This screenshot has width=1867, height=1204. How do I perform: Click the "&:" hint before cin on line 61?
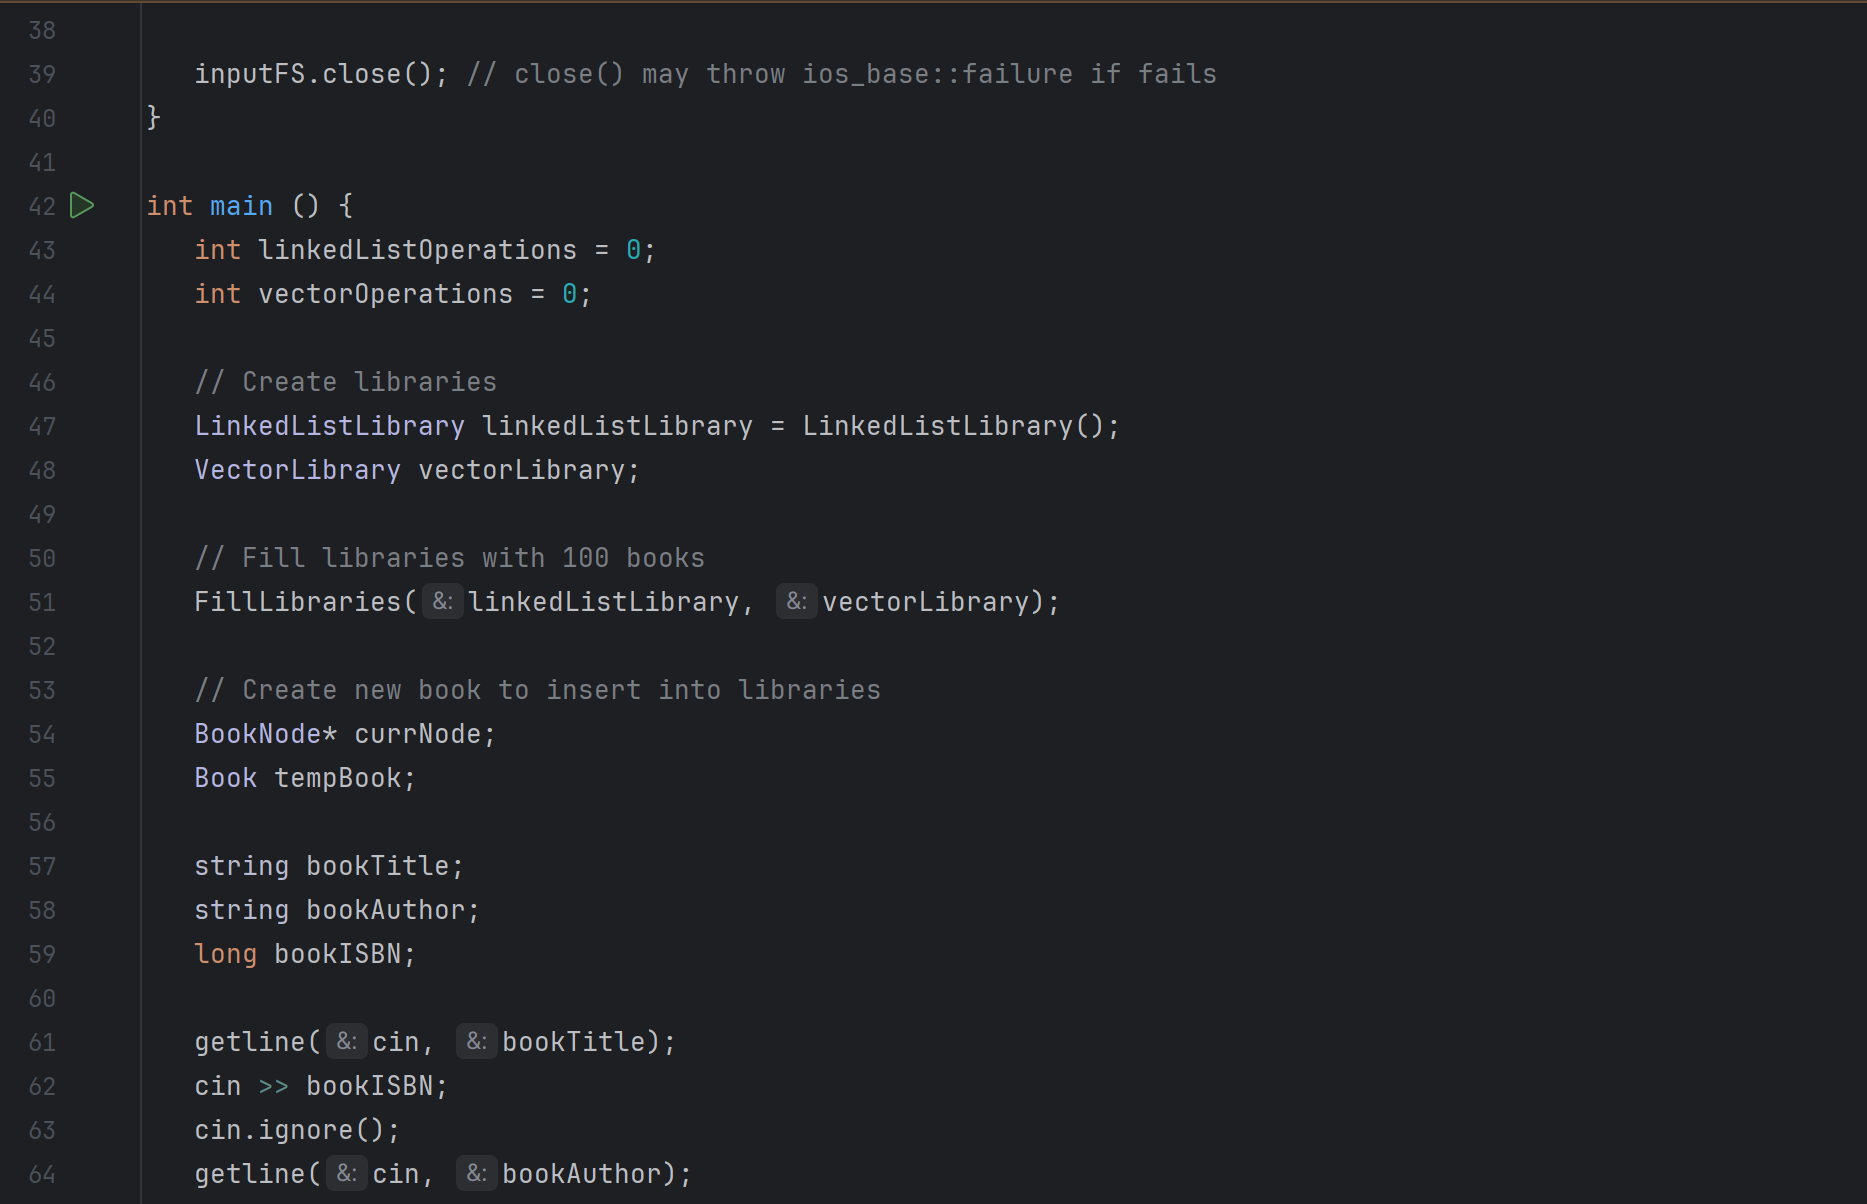coord(347,1040)
